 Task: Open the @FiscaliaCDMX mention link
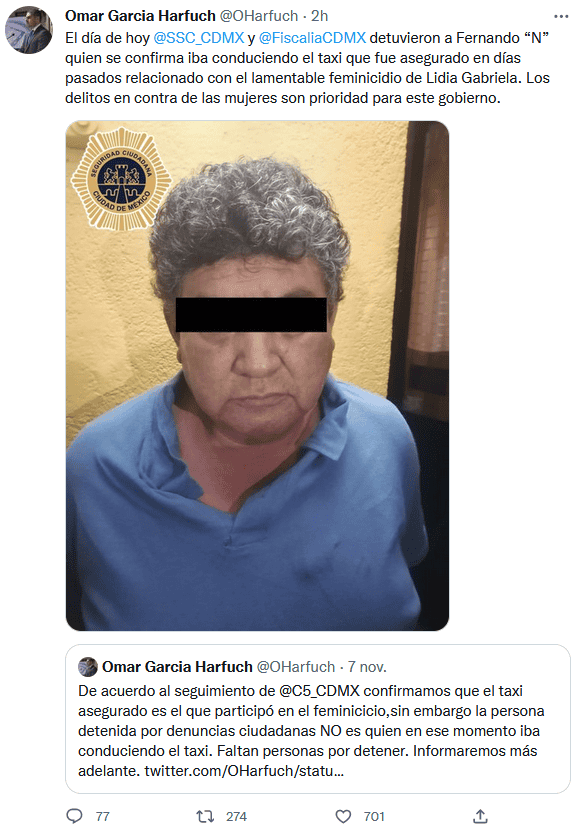click(312, 38)
